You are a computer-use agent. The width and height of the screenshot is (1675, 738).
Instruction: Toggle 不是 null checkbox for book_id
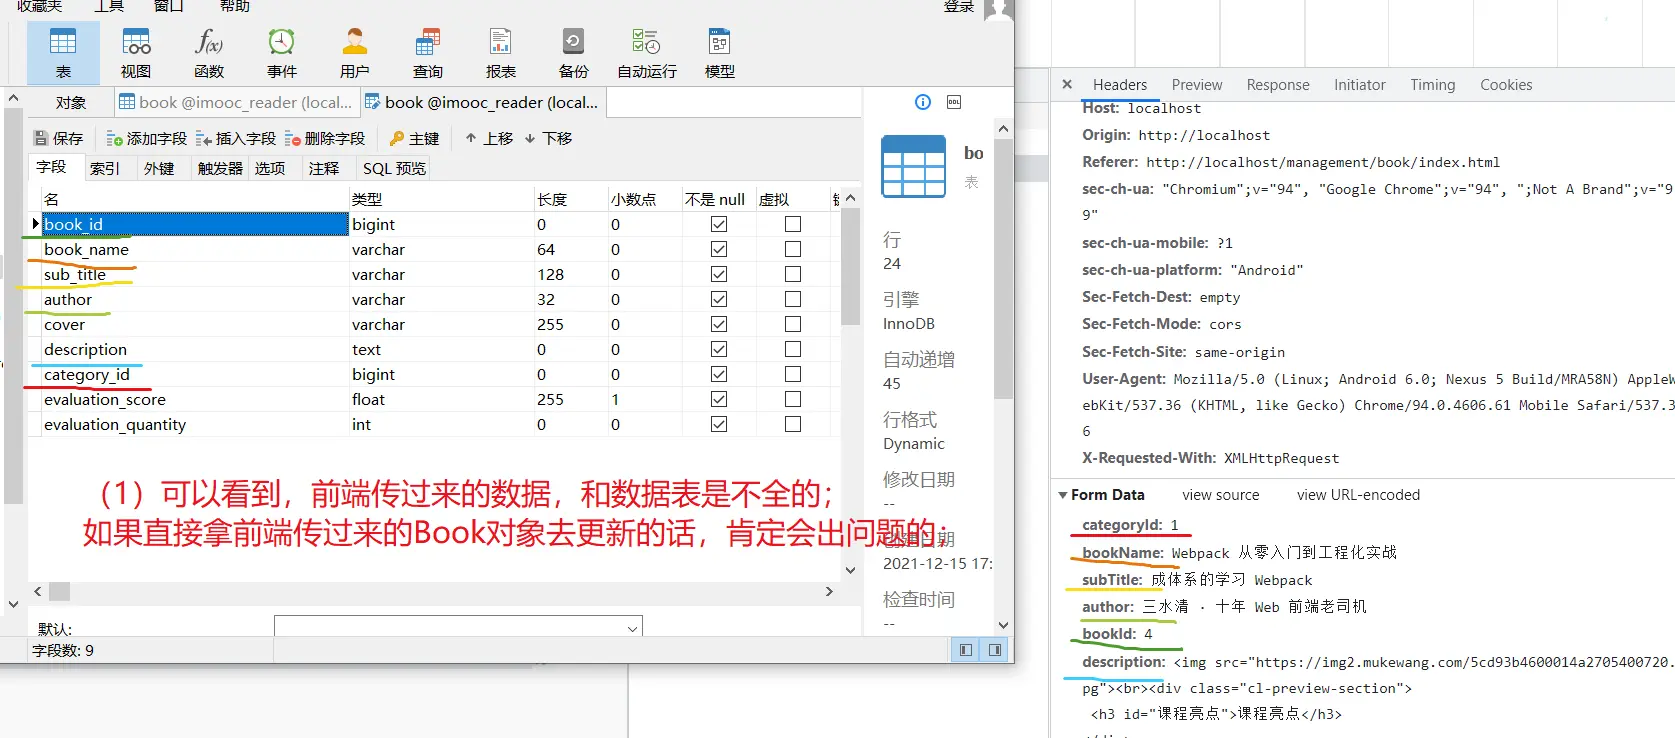(x=718, y=224)
